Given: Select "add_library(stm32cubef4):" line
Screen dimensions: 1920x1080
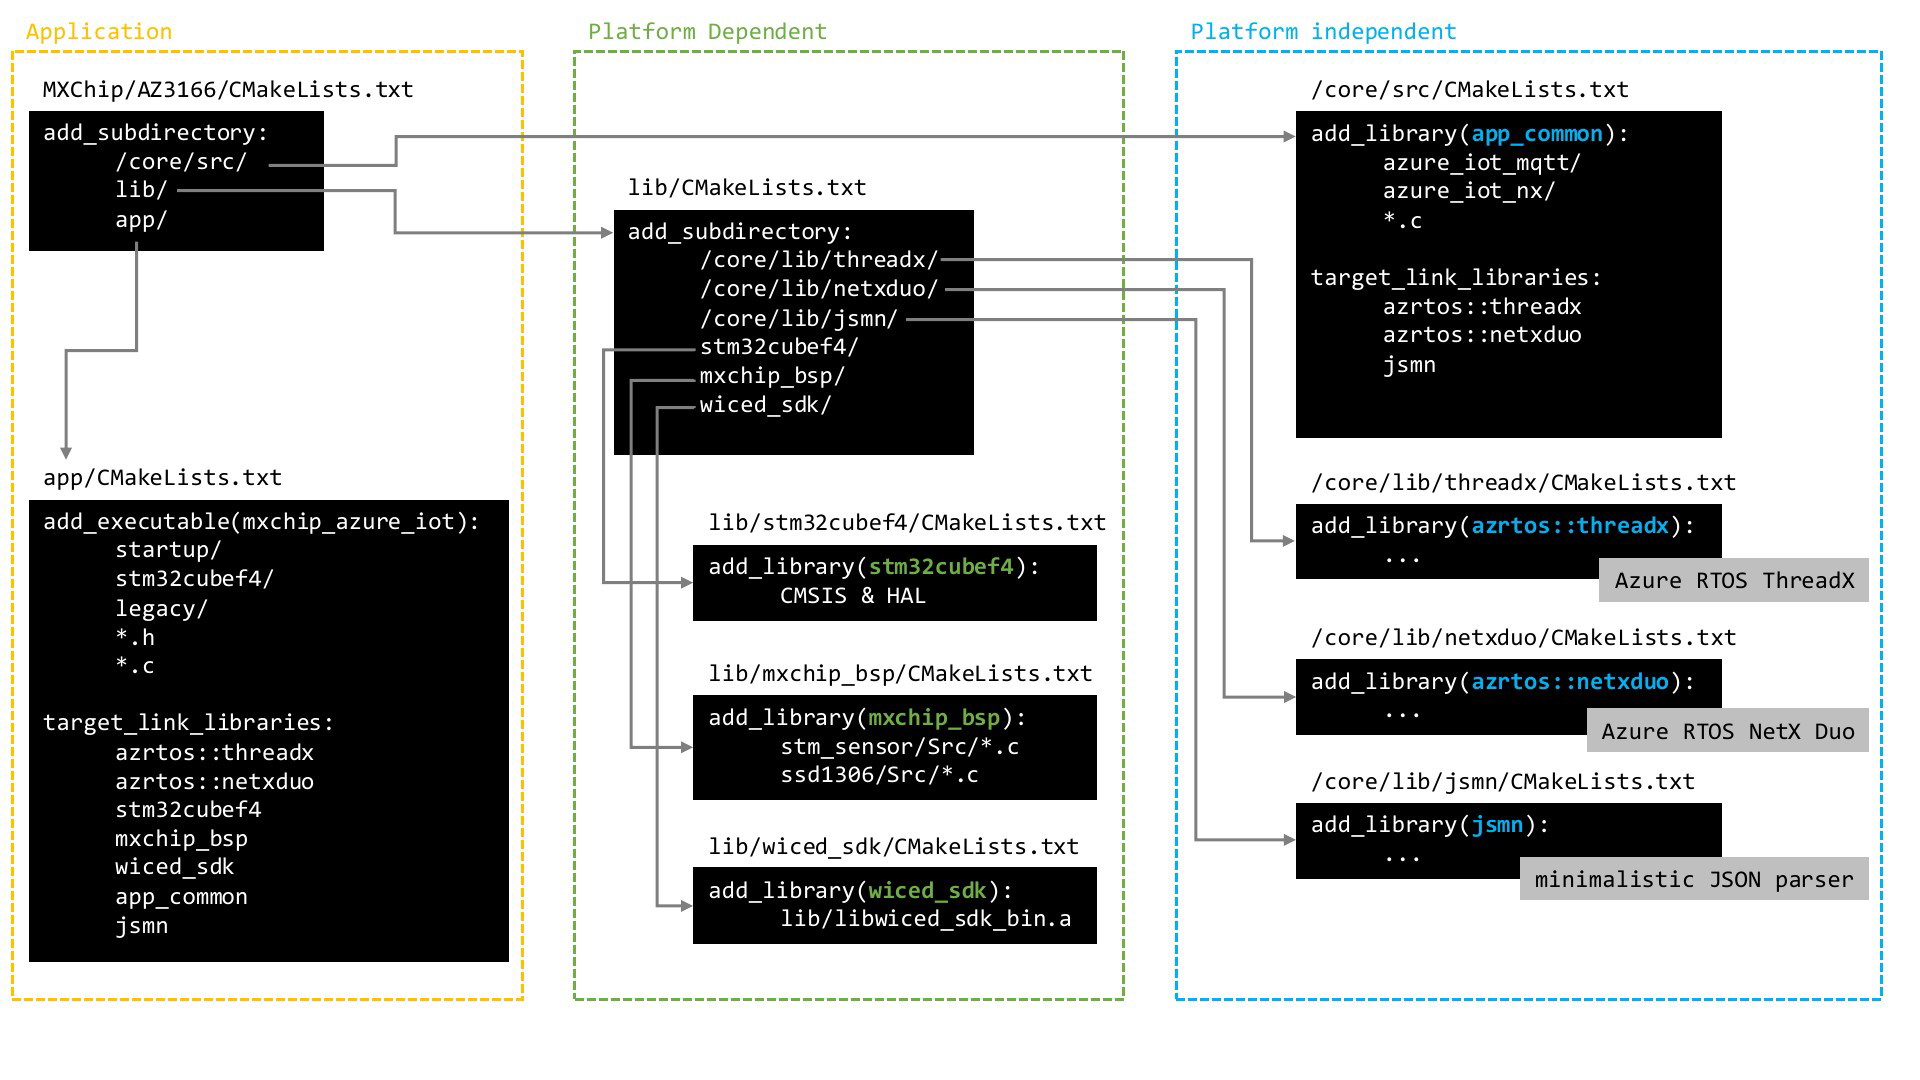Looking at the screenshot, I should coord(874,567).
